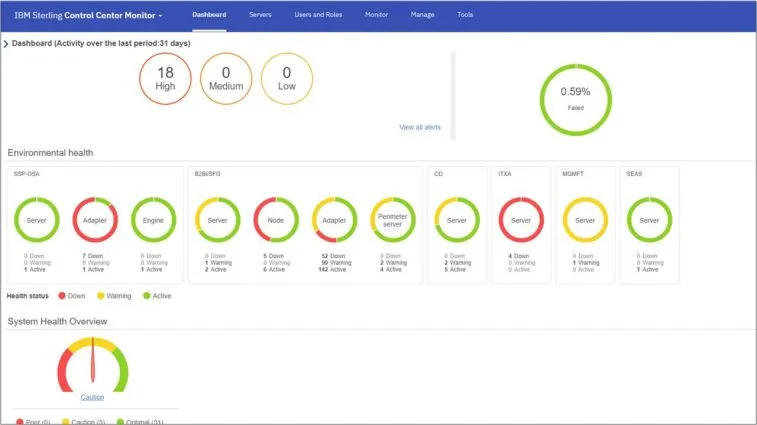Open the Manage menu
757x425 pixels.
(x=422, y=15)
